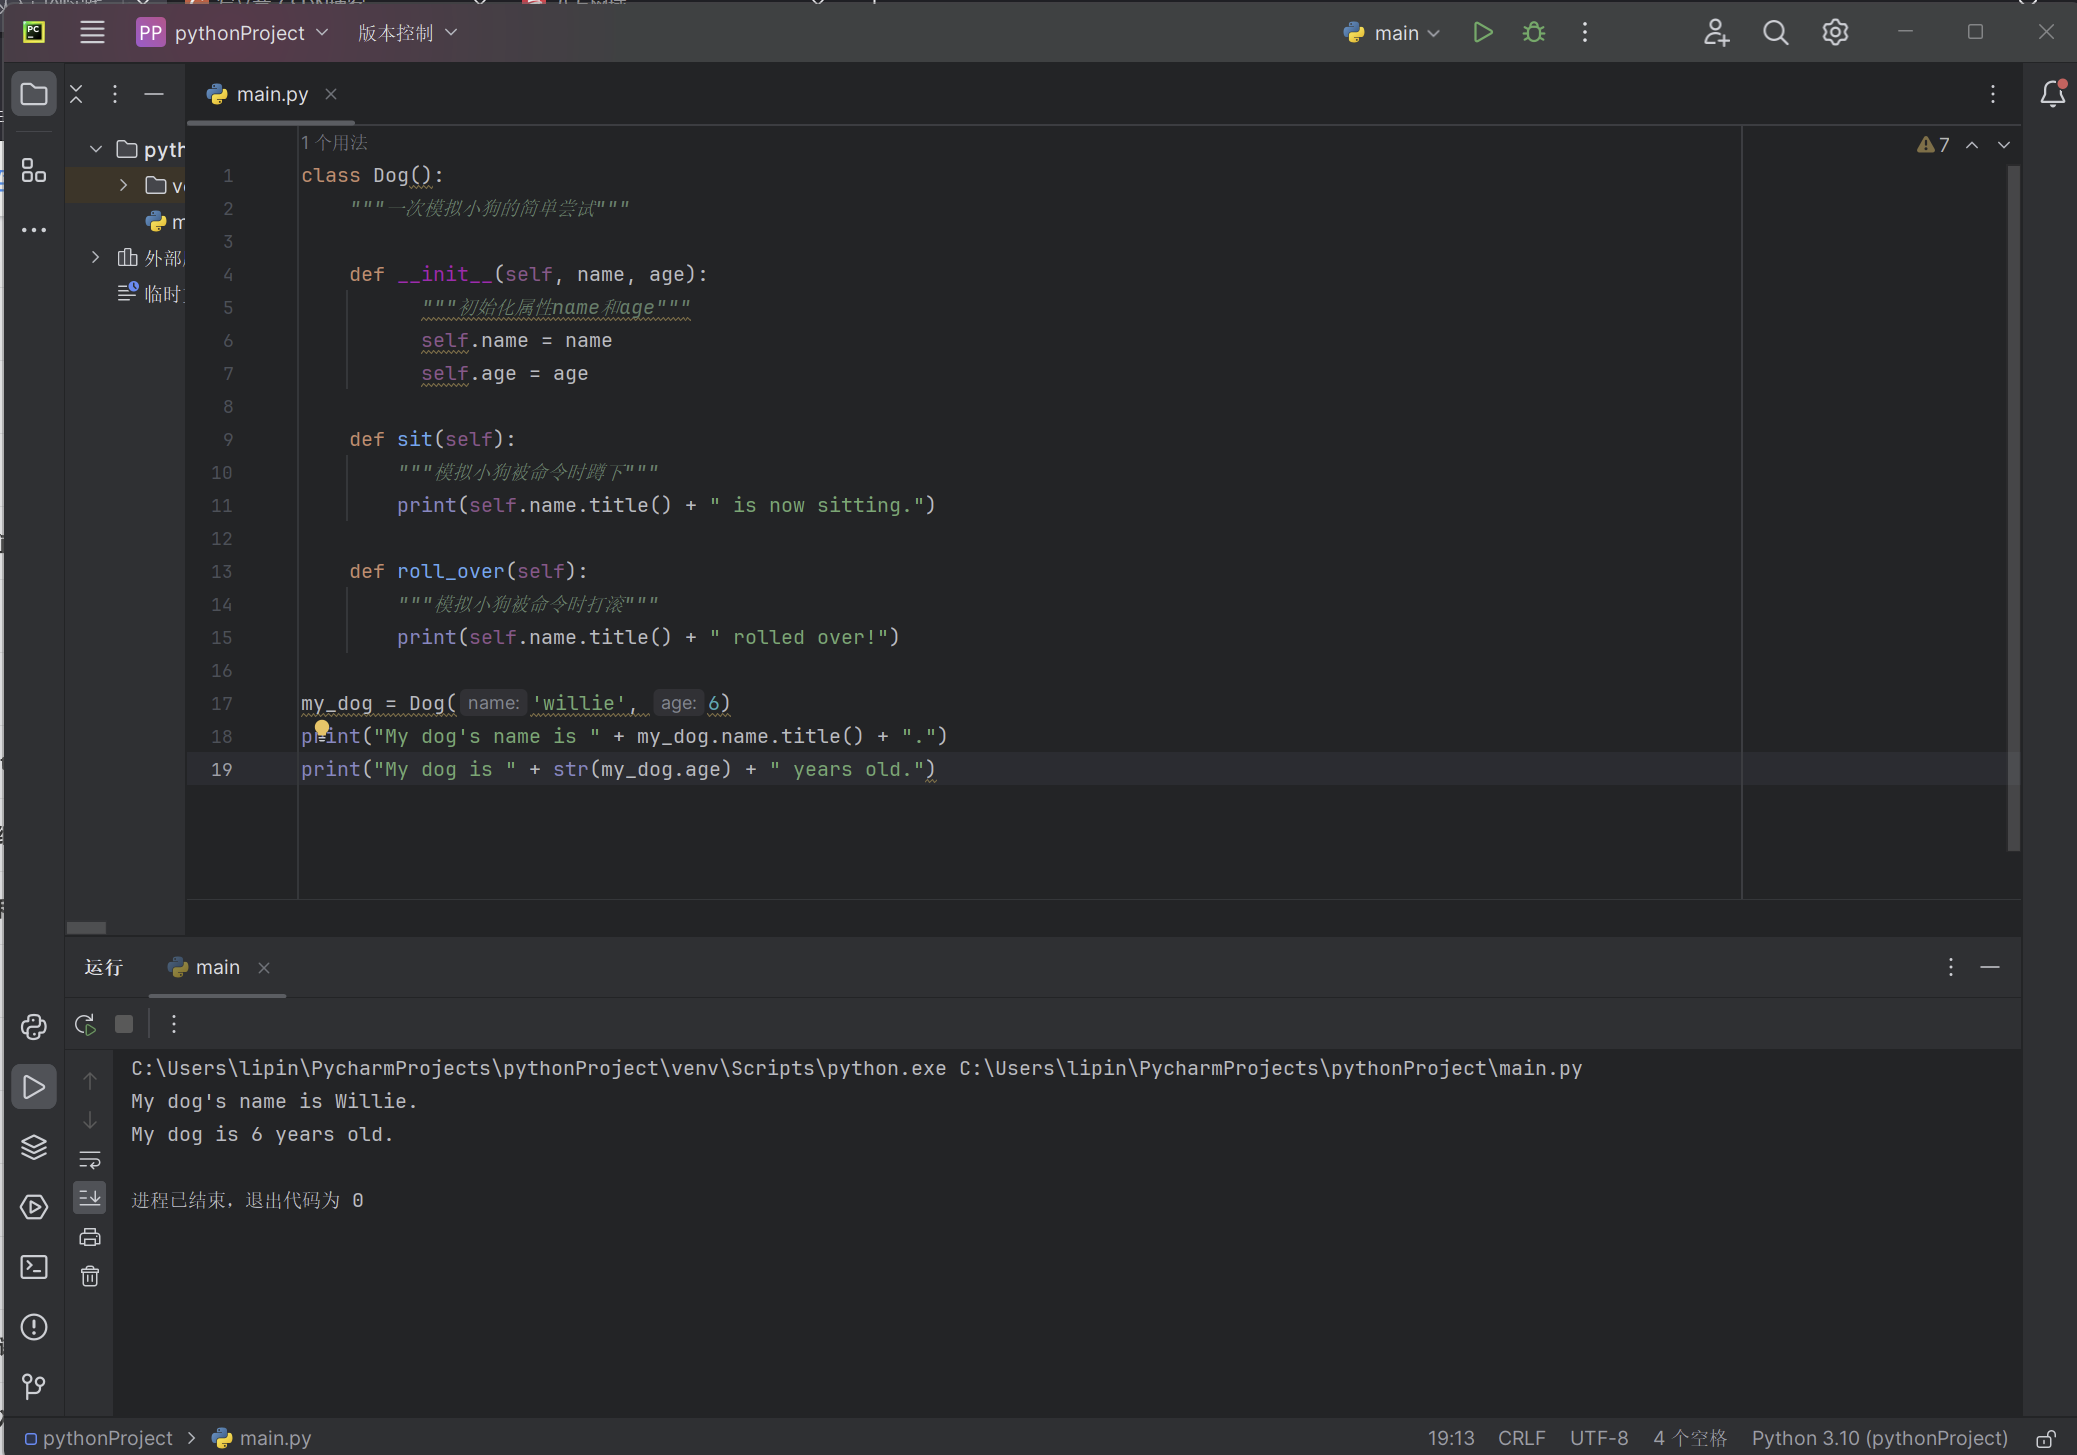Viewport: 2077px width, 1455px height.
Task: Collapse the pythonProject root folder
Action: point(96,149)
